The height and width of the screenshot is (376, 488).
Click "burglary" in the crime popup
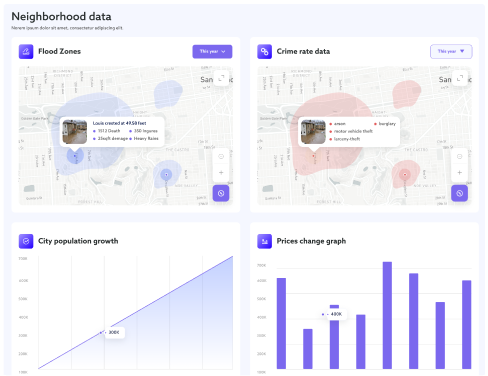click(387, 124)
